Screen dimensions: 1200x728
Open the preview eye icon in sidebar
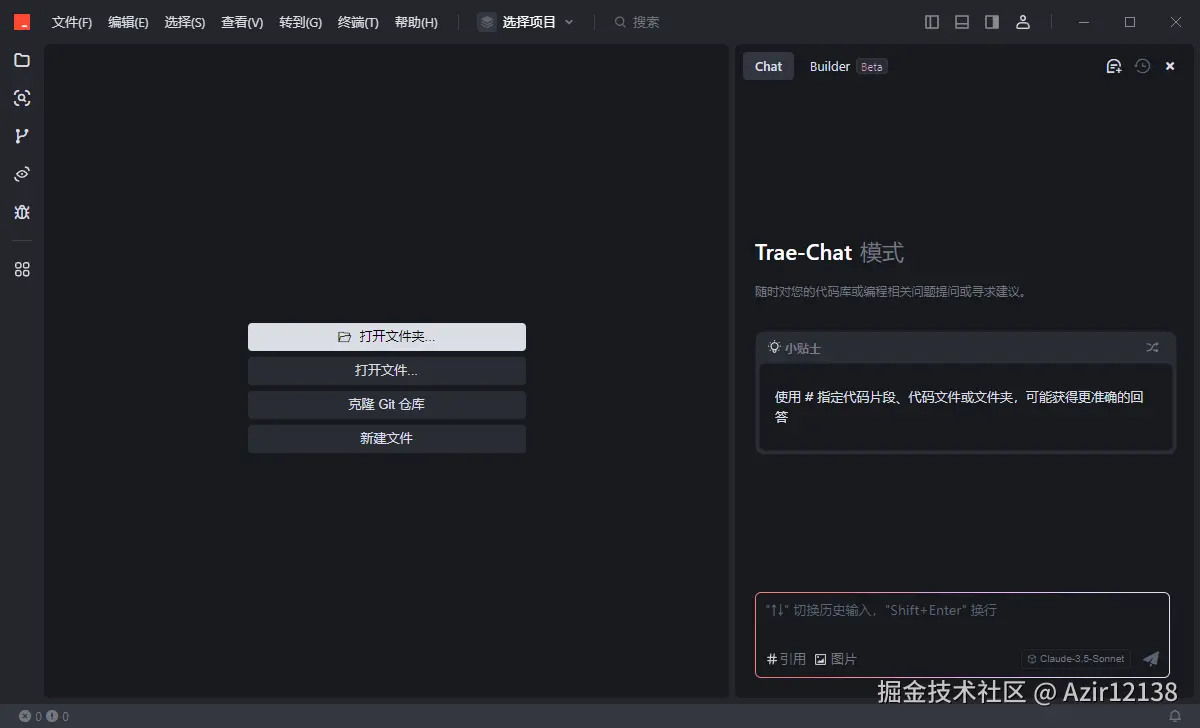pyautogui.click(x=22, y=174)
